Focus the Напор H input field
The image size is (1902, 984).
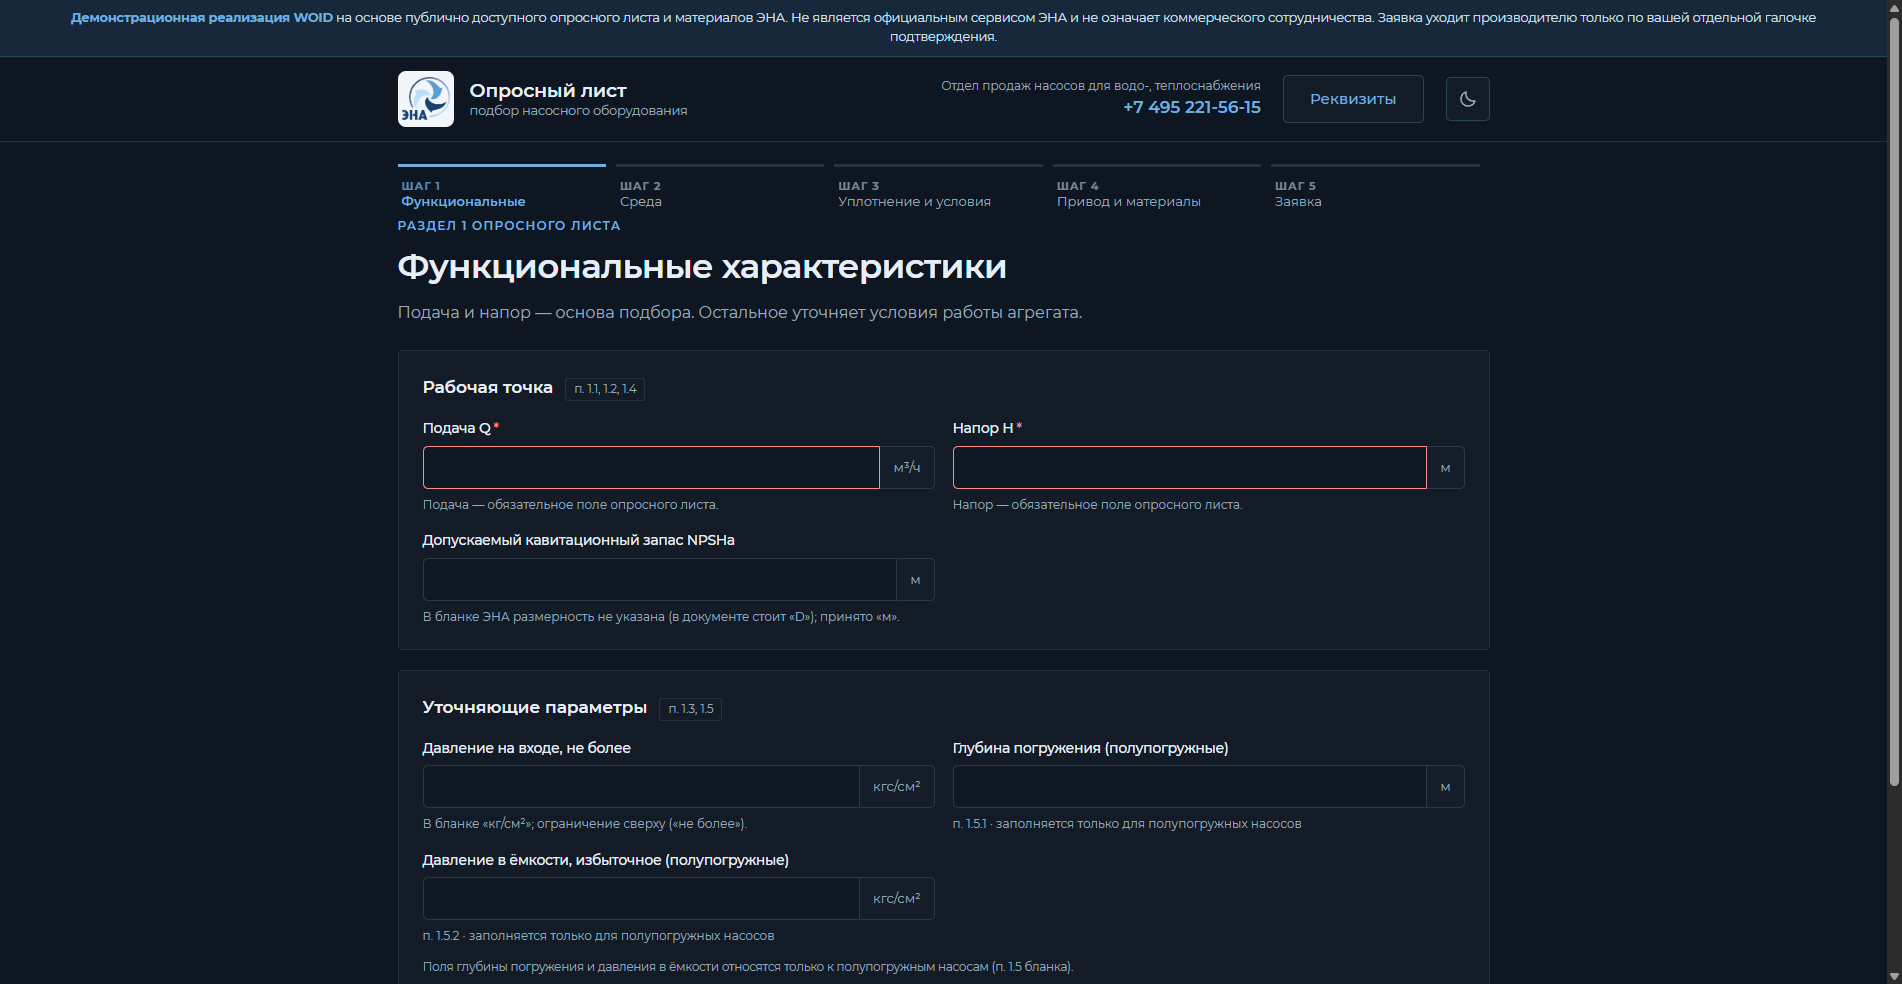(1190, 468)
